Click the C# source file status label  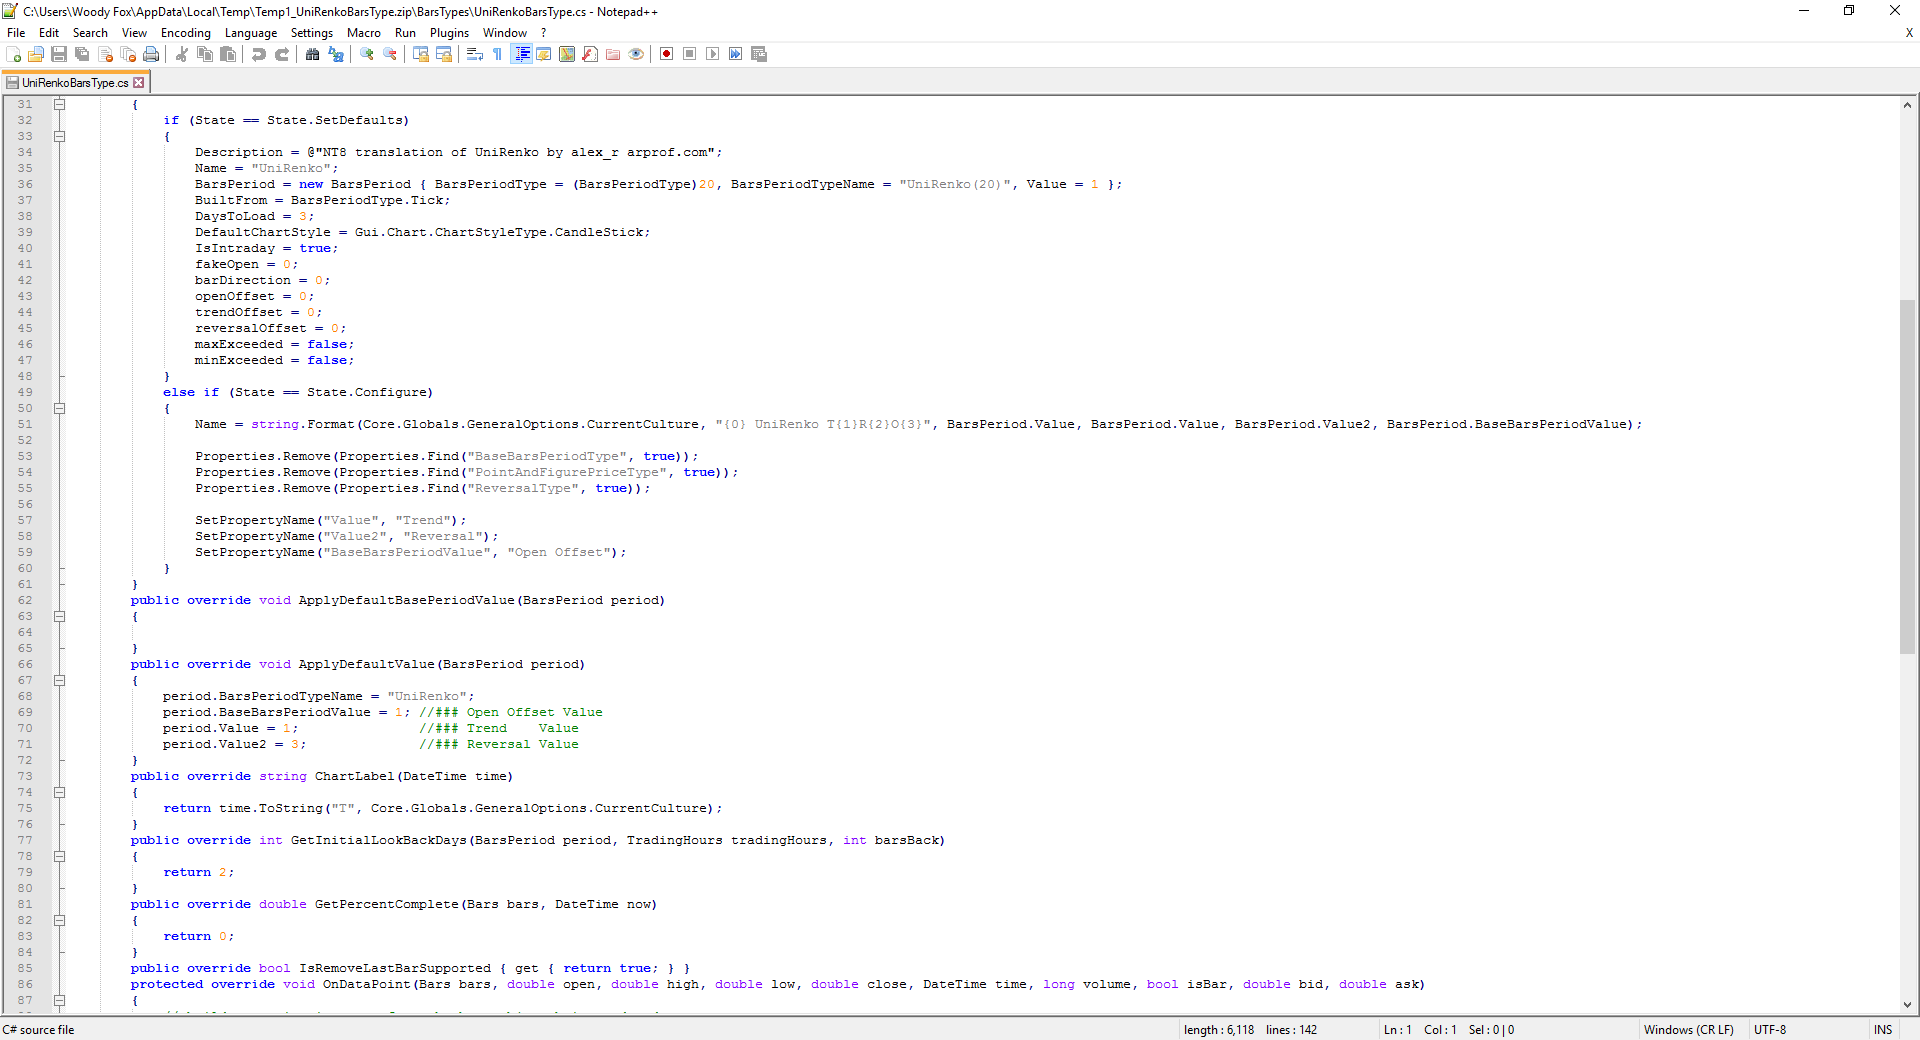click(39, 1030)
